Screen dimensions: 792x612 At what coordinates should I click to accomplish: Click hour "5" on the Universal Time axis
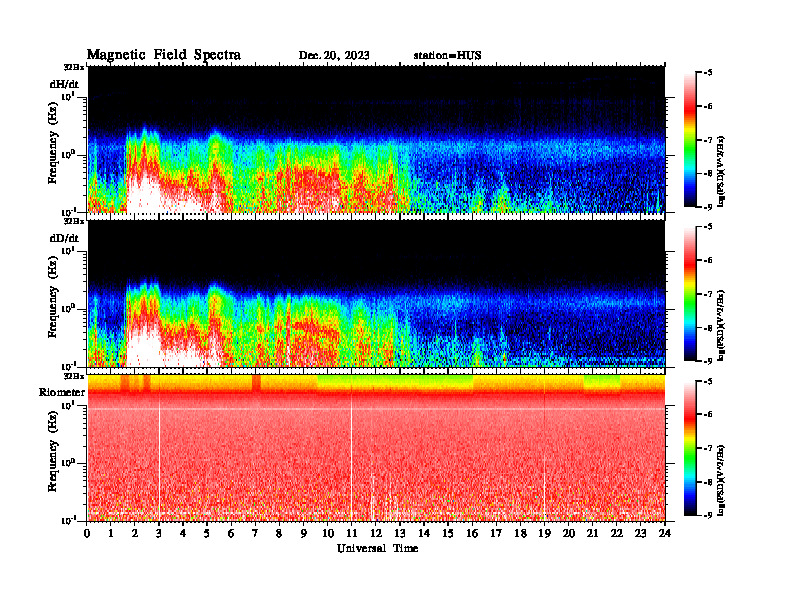point(207,533)
